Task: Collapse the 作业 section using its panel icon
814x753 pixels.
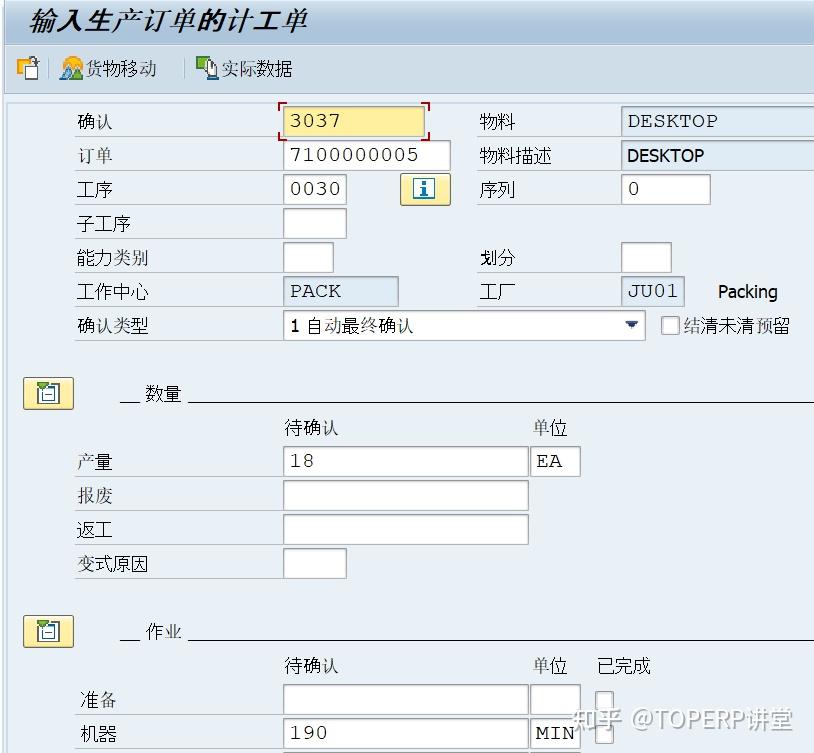Action: pos(47,631)
